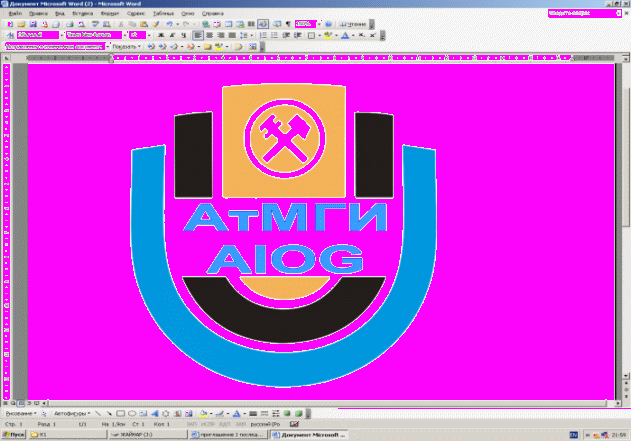Click the Undo arrow icon

(x=172, y=23)
